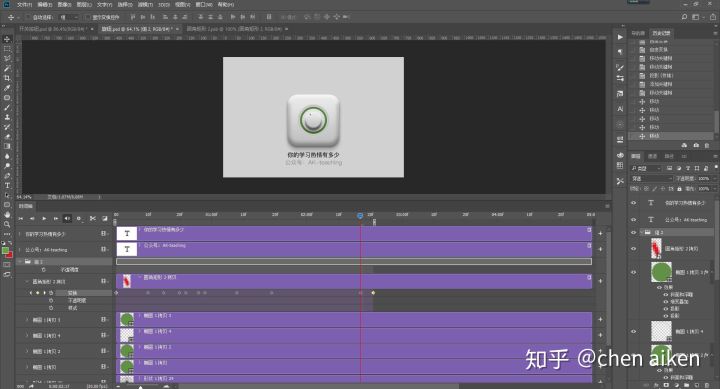Select the Eyedropper tool
This screenshot has height=389, width=720.
coord(7,88)
